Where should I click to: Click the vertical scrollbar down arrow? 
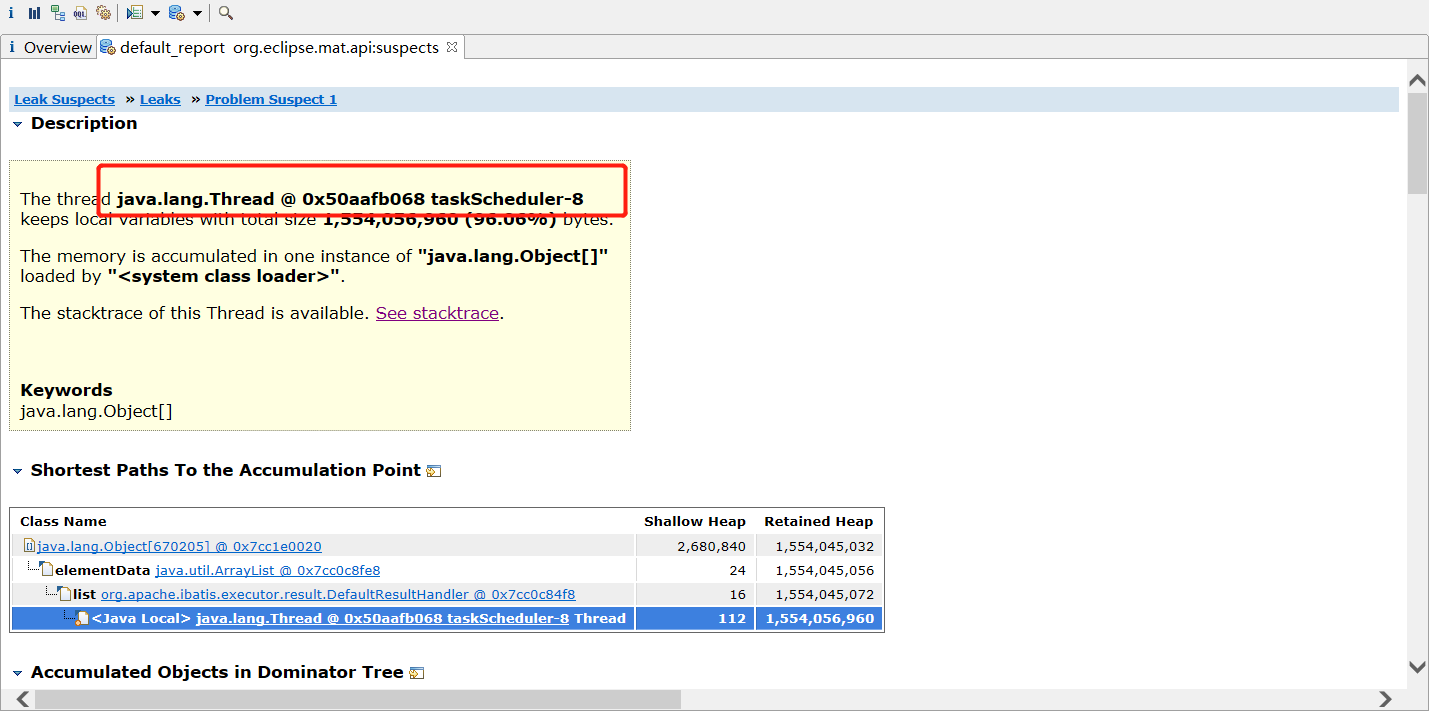click(1417, 666)
